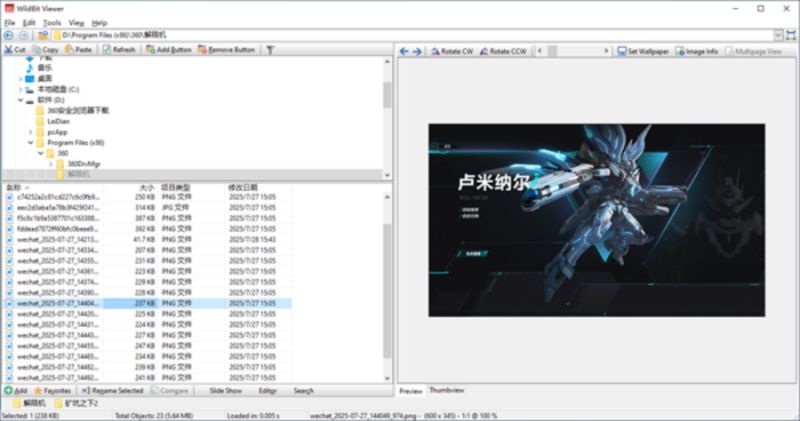Click the Add Button toolbar item
The height and width of the screenshot is (421, 800).
(168, 49)
